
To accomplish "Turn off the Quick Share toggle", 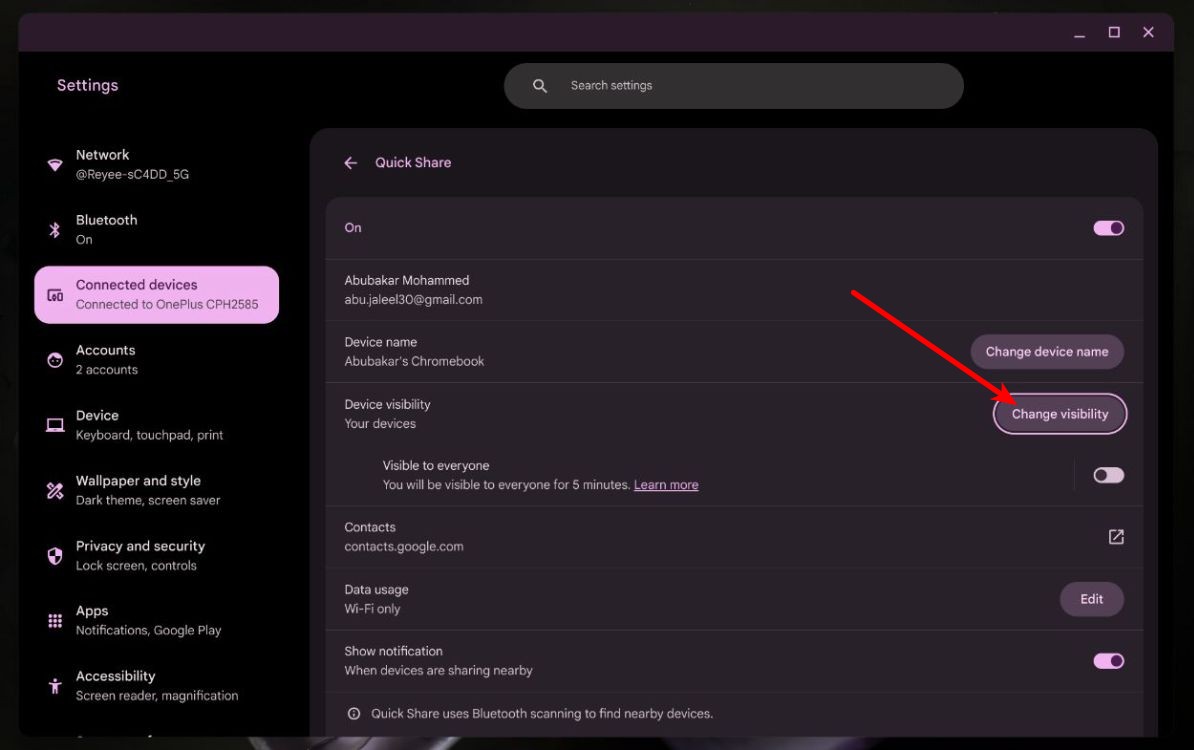I will pos(1108,227).
